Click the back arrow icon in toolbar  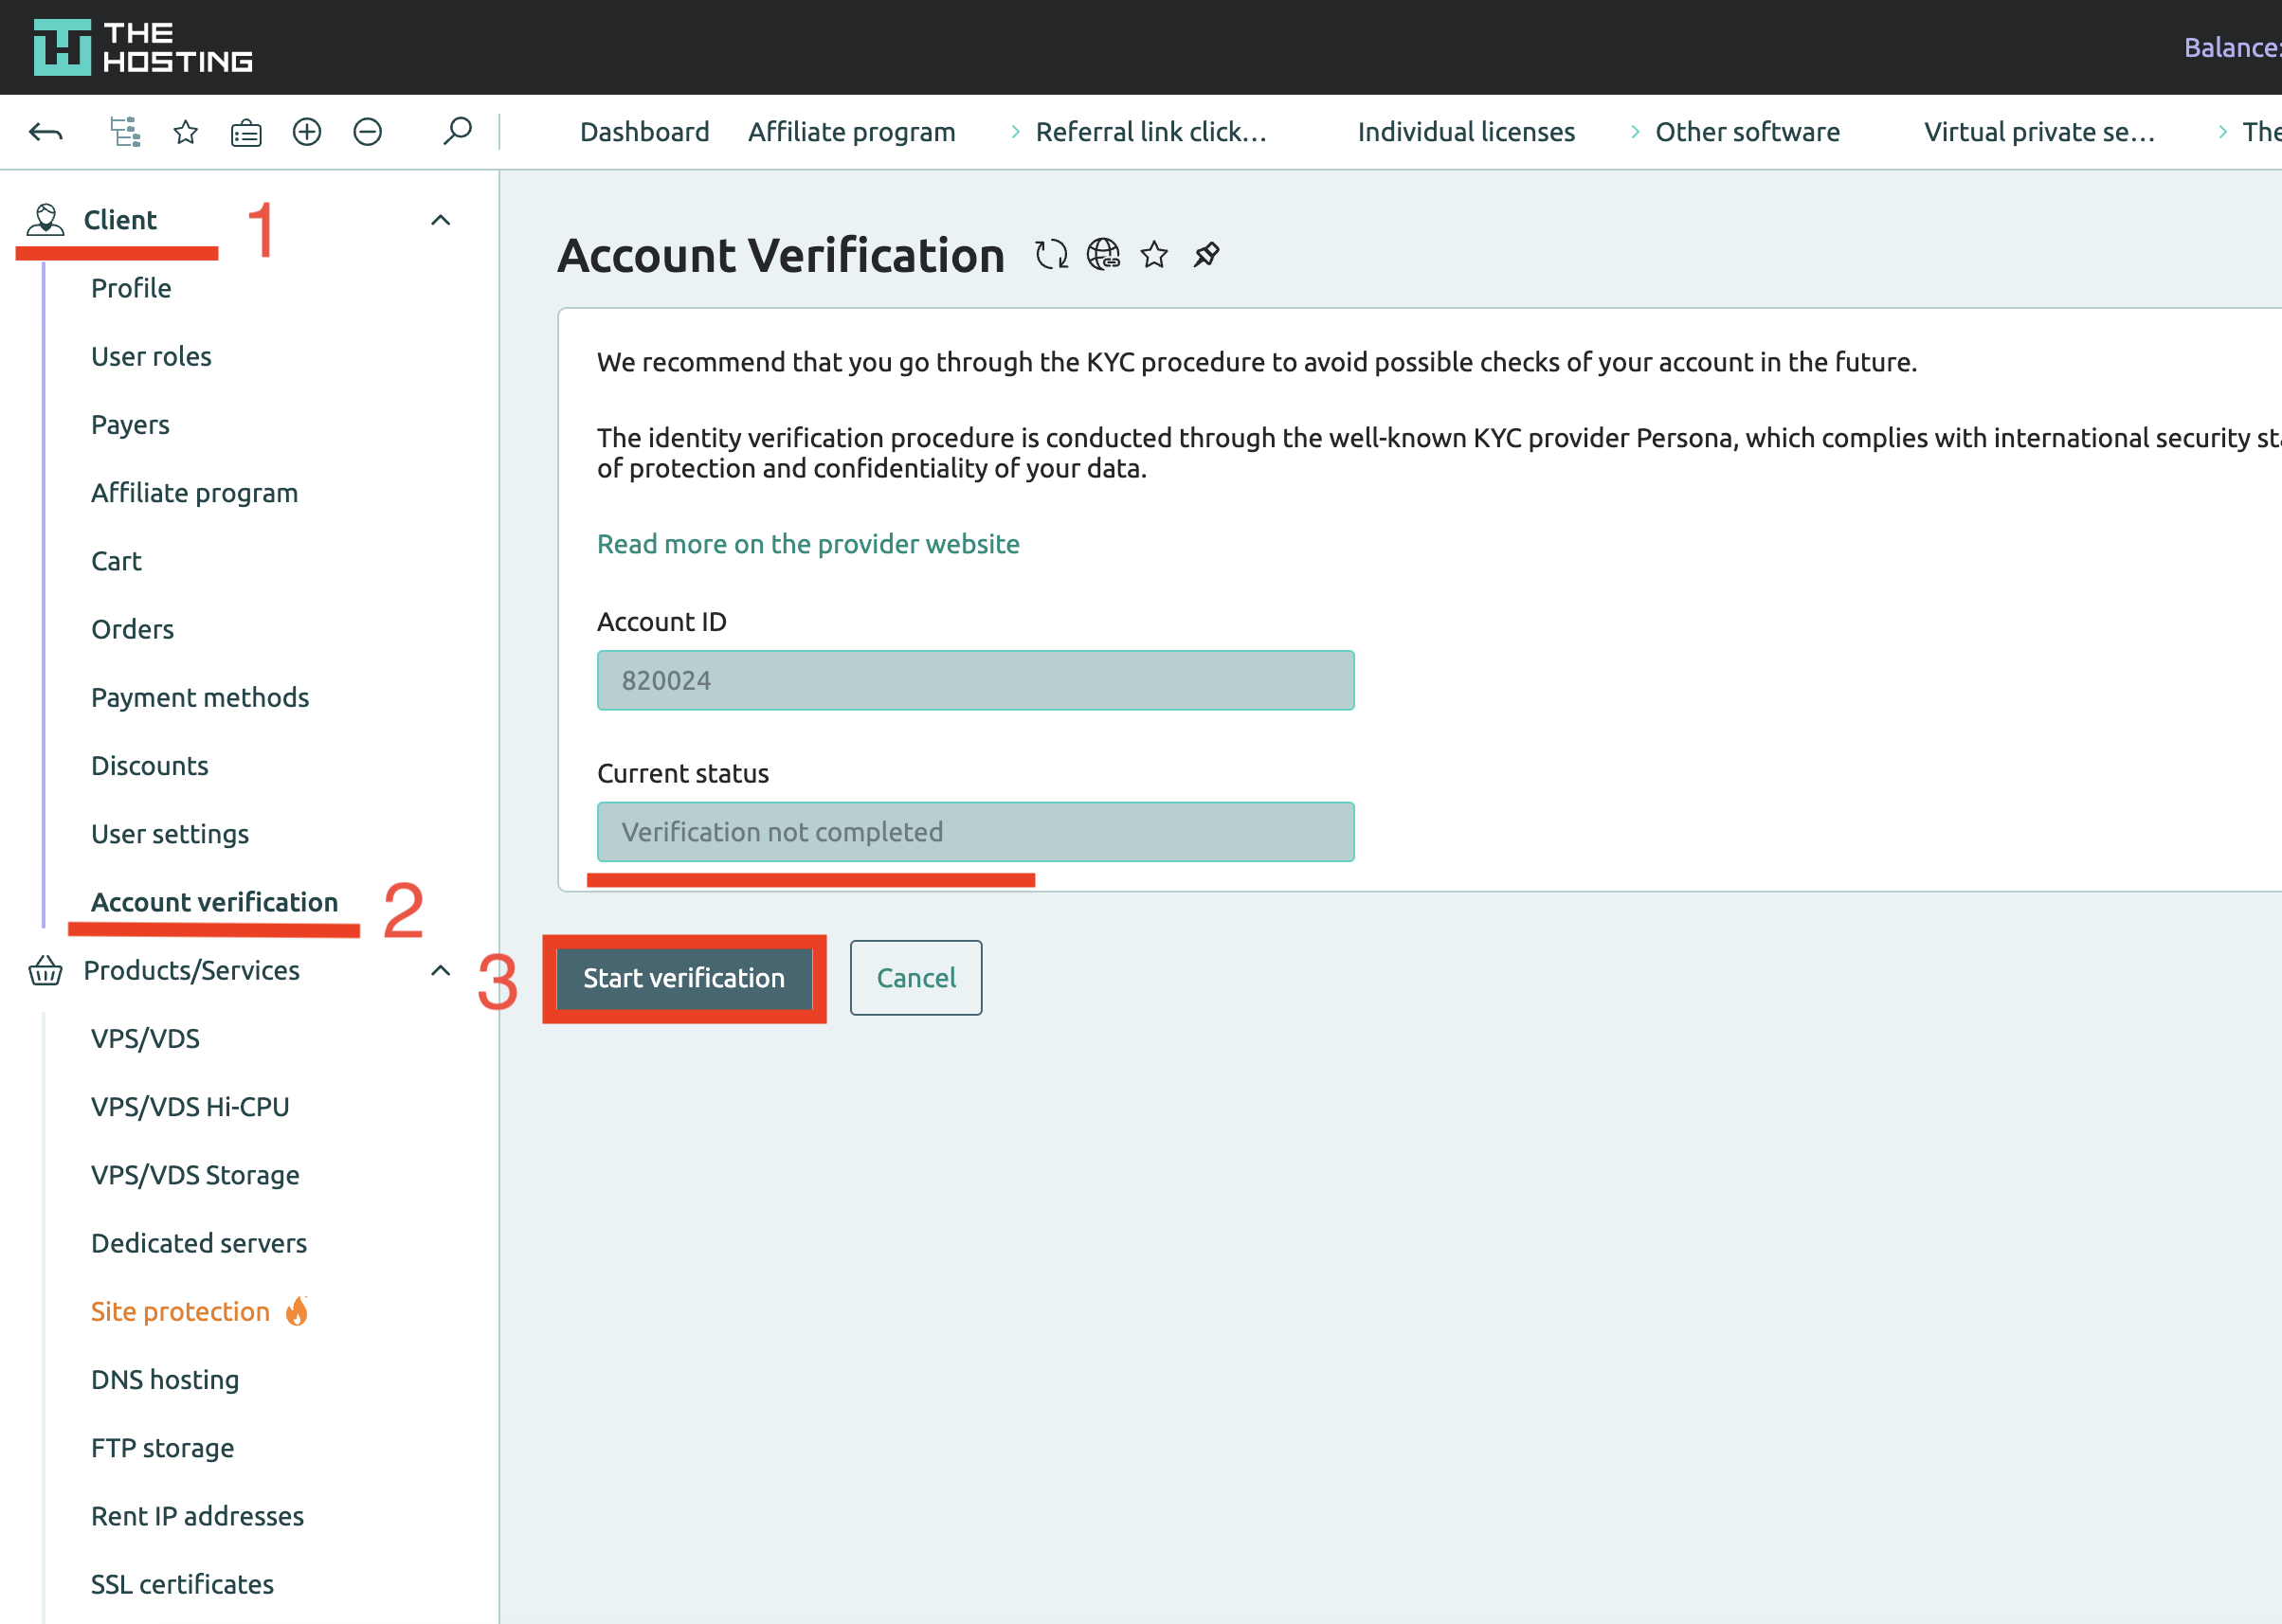point(46,132)
